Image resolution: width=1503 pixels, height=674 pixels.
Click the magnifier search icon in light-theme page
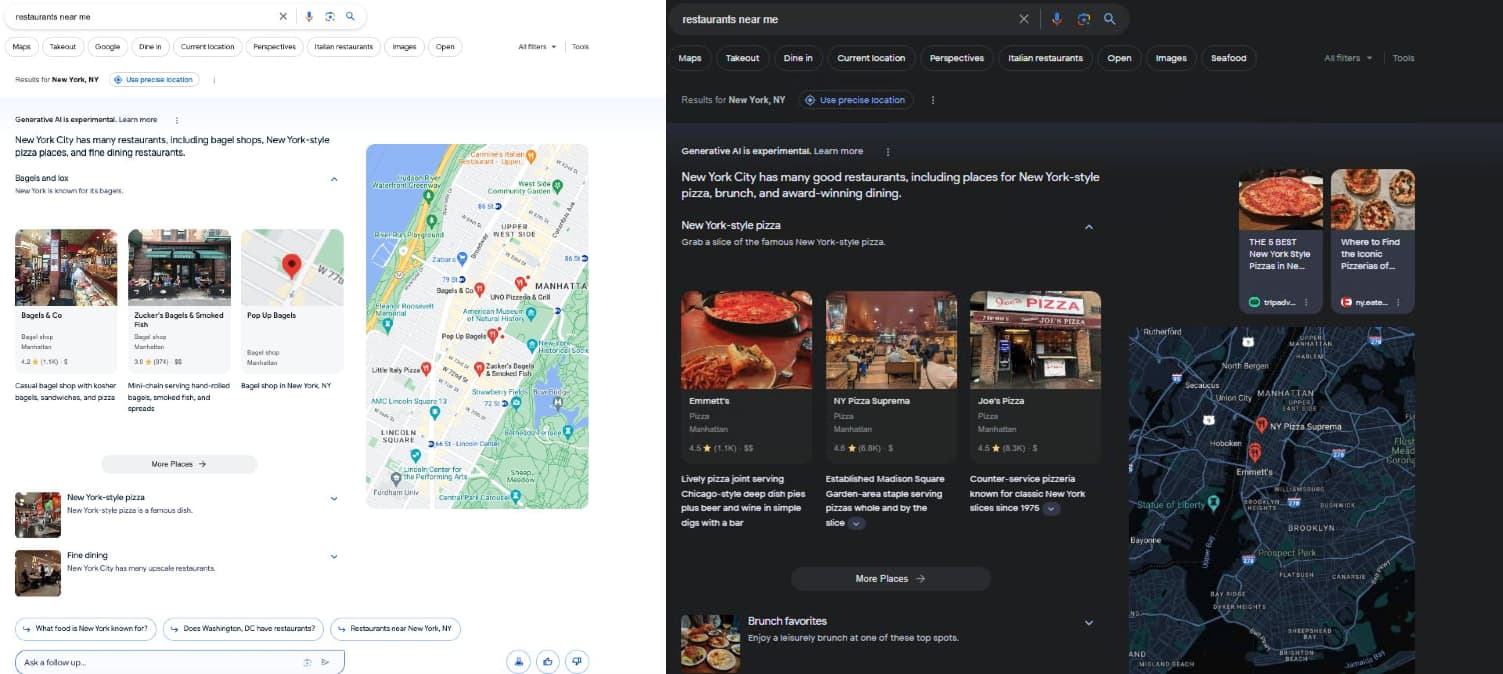coord(350,17)
